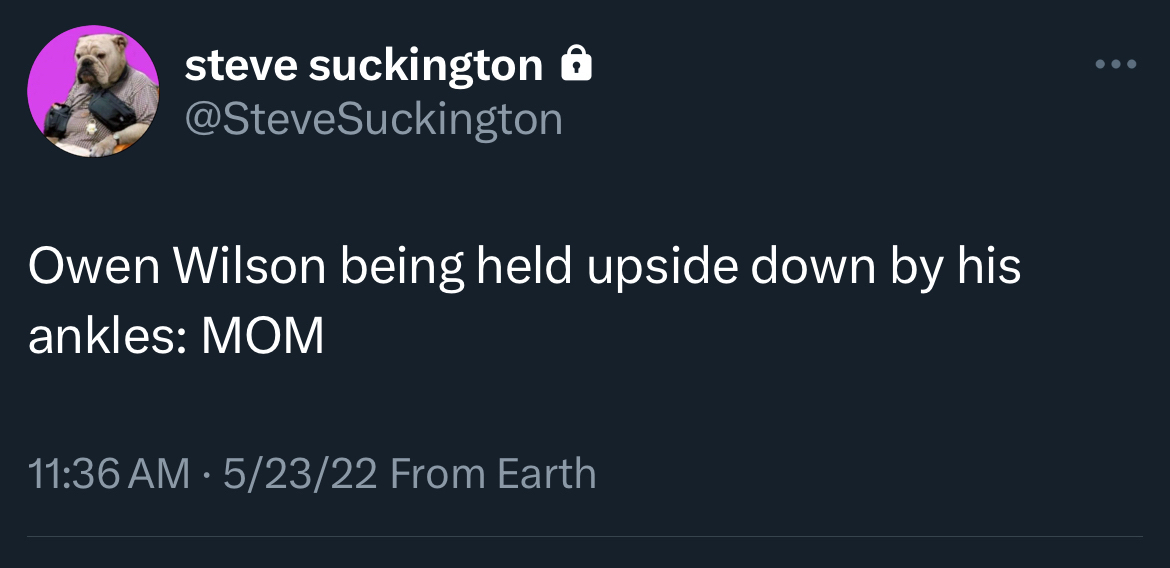Image resolution: width=1170 pixels, height=568 pixels.
Task: Click the word held in the tweet
Action: tap(523, 267)
